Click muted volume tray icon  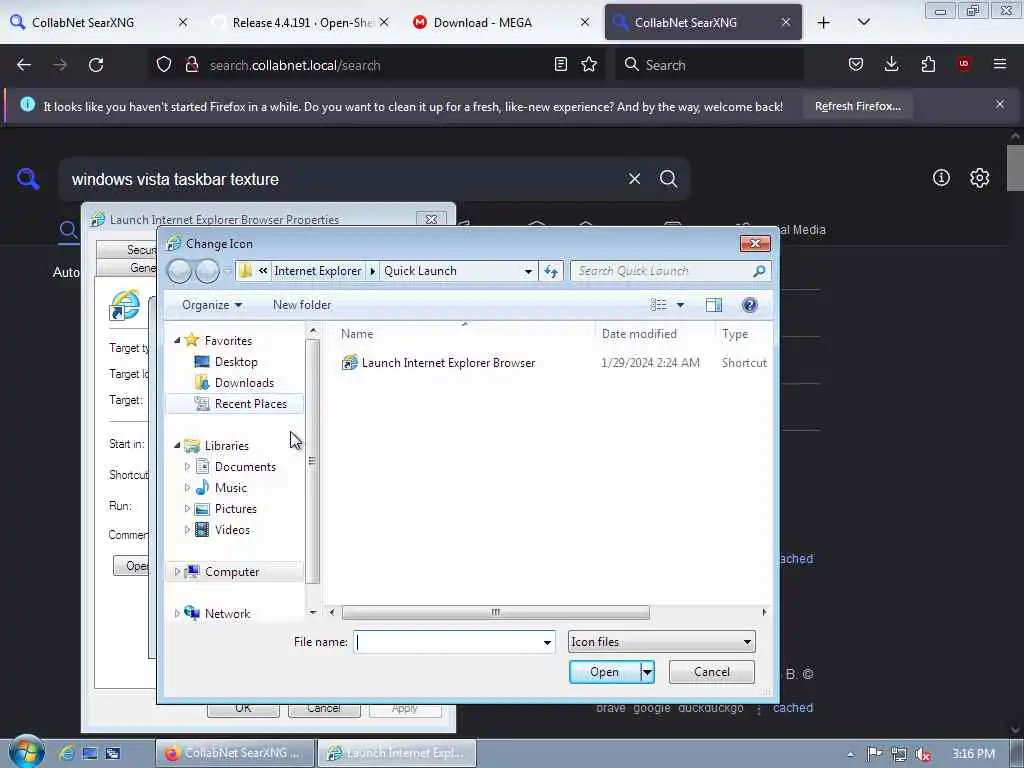pos(923,754)
